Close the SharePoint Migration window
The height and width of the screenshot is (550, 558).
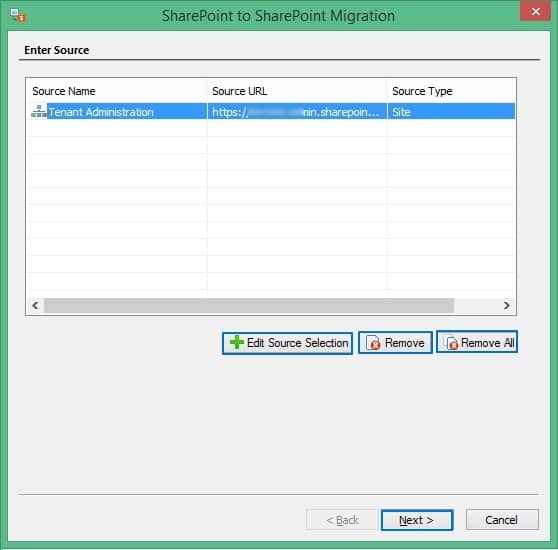[x=536, y=11]
